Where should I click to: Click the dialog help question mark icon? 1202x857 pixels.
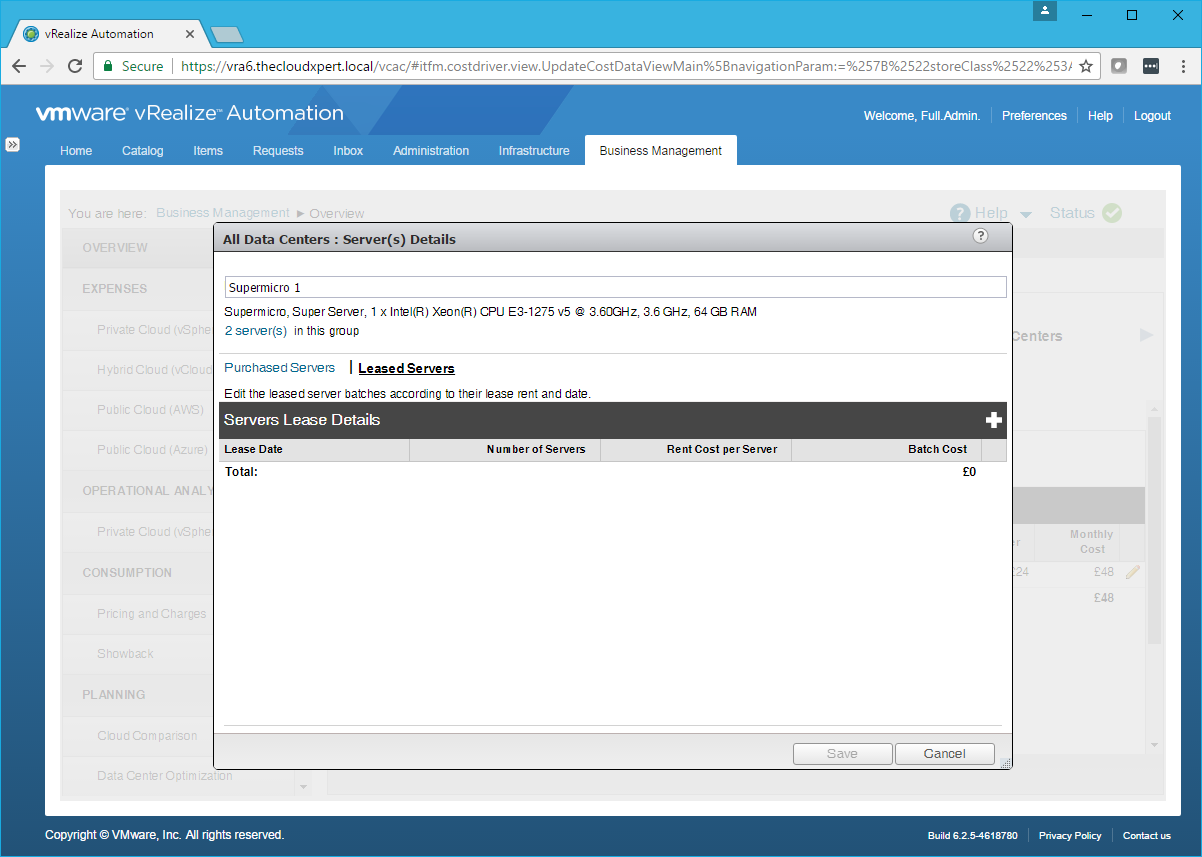tap(980, 236)
